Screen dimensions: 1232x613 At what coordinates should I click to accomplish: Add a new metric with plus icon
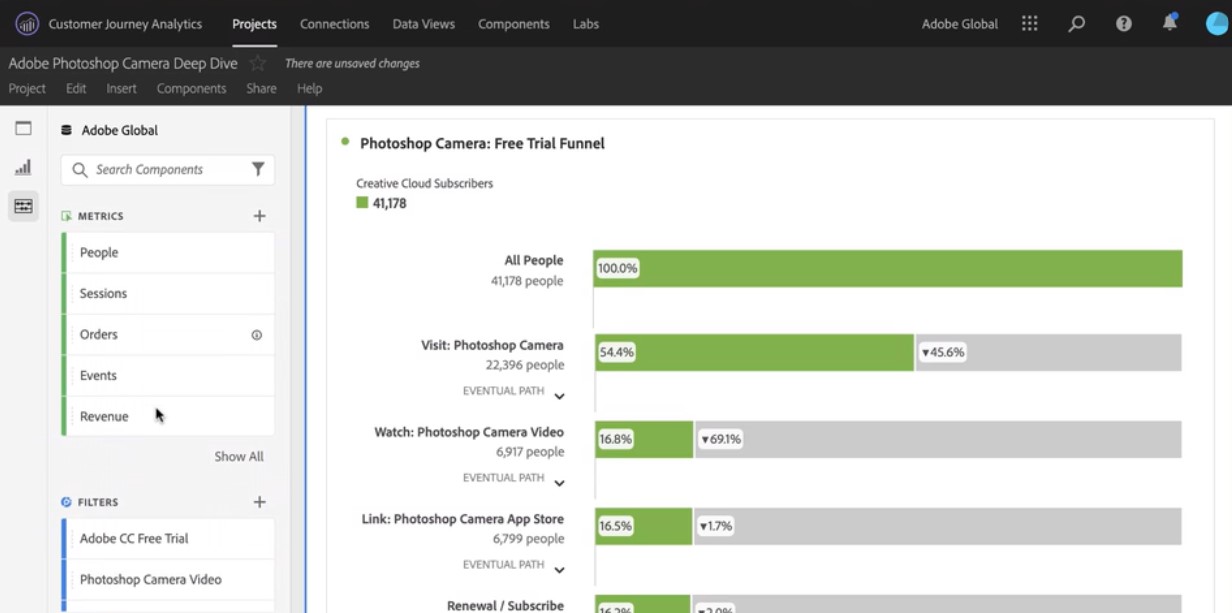tap(259, 216)
